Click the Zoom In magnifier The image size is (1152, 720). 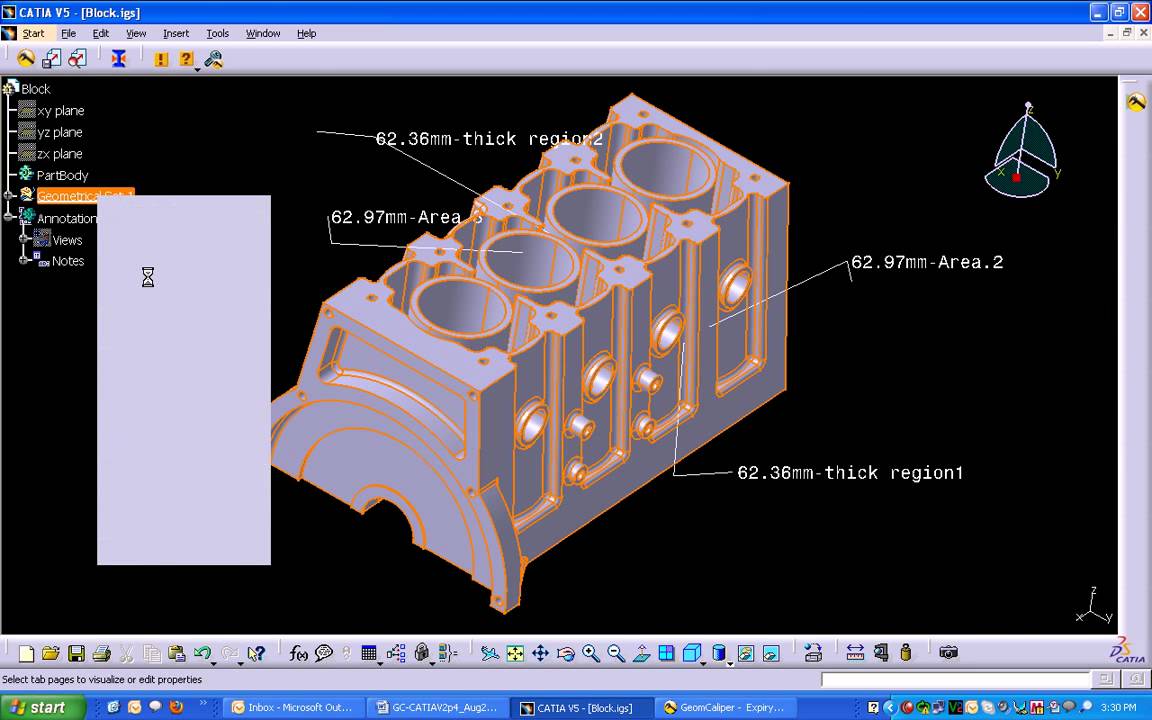(x=591, y=652)
